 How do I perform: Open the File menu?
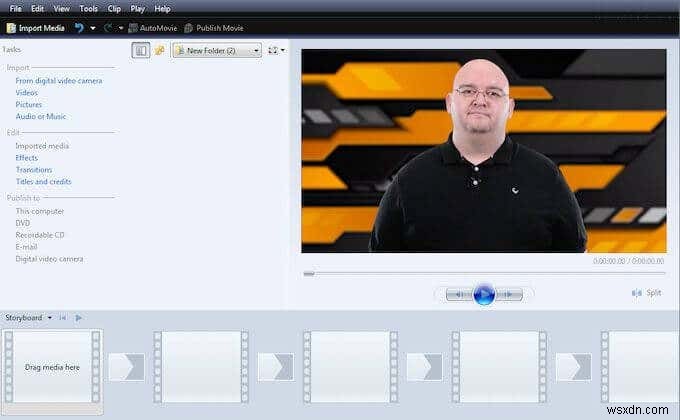(x=15, y=9)
